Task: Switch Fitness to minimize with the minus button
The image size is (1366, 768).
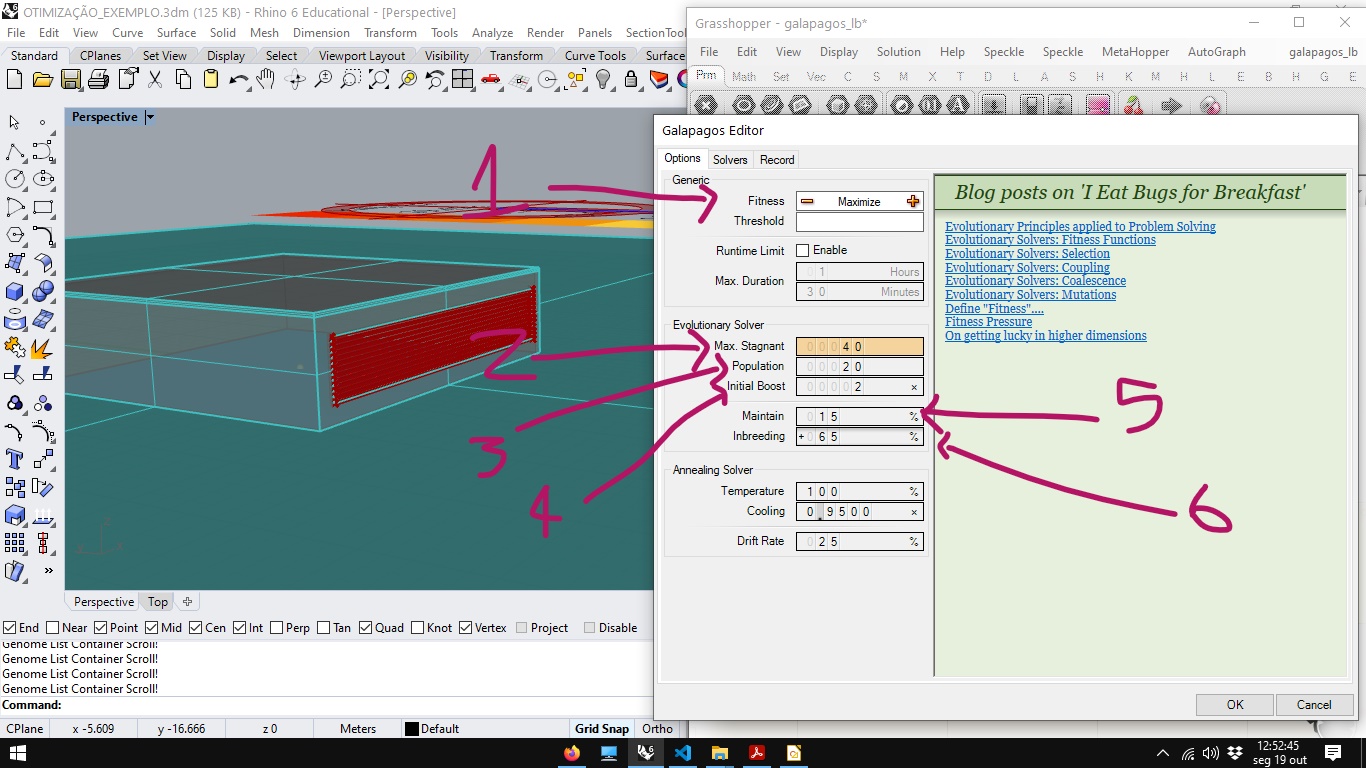Action: pos(807,201)
